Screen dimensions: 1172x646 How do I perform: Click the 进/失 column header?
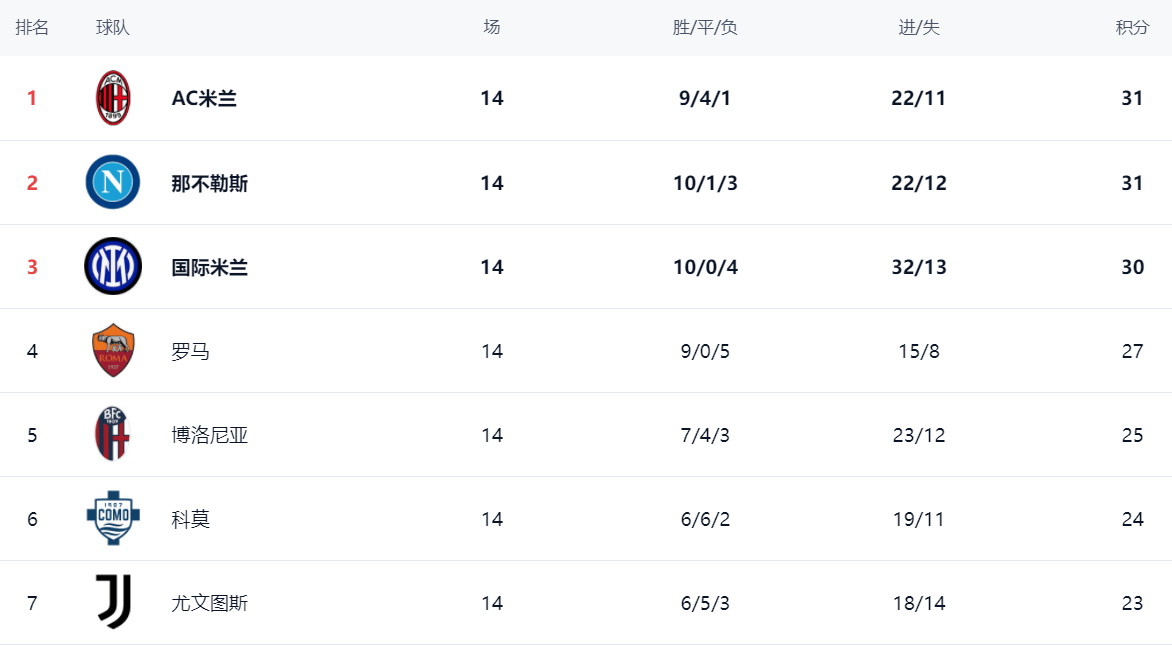[919, 27]
